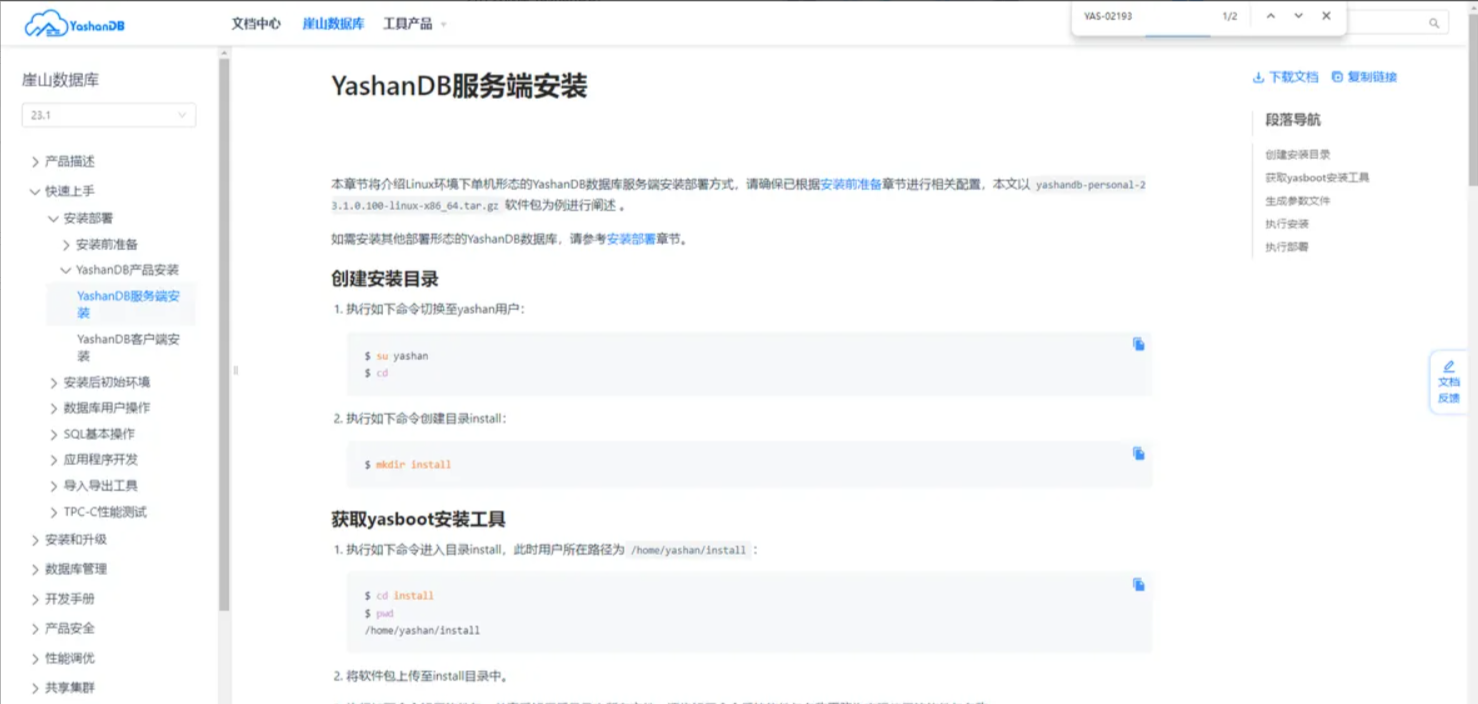Click the download document icon
Screen dimensions: 1478x704
[x=1258, y=77]
